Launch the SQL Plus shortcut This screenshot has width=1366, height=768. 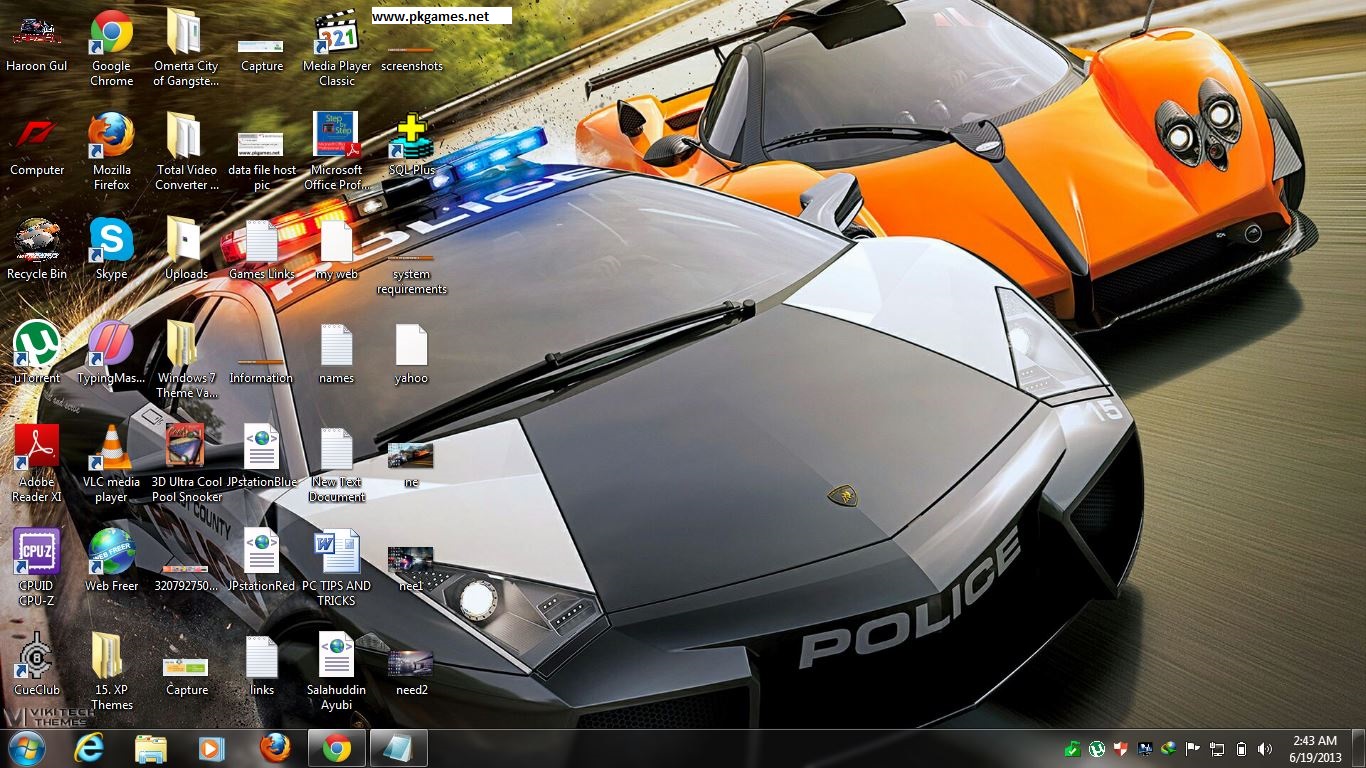click(x=412, y=146)
